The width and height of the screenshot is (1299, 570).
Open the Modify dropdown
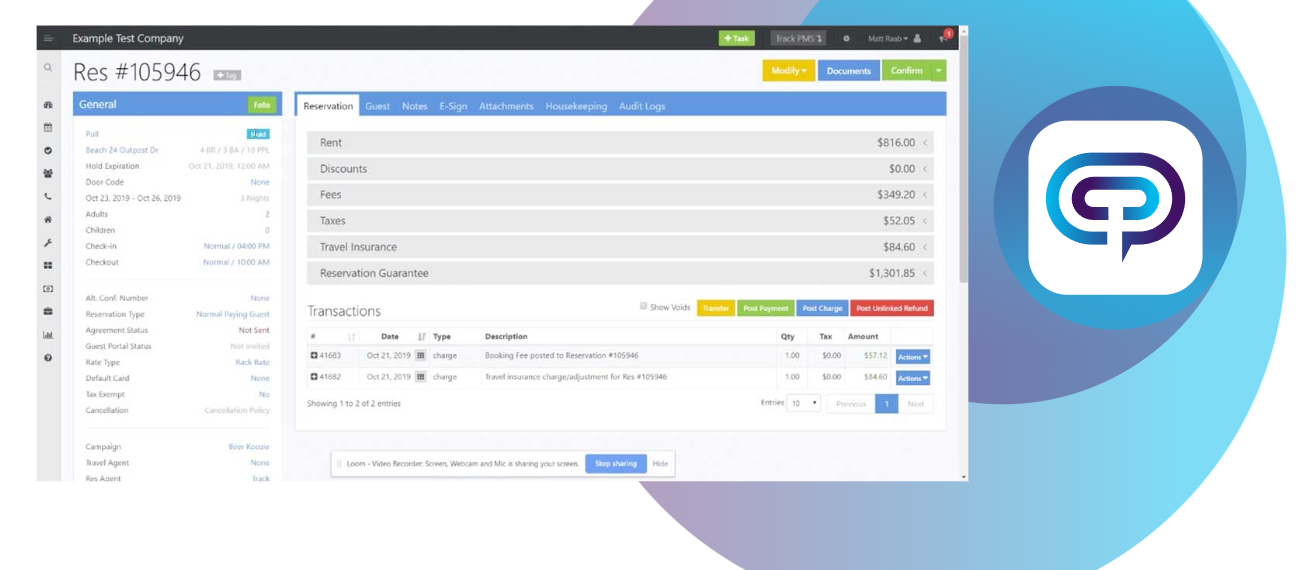click(x=789, y=71)
